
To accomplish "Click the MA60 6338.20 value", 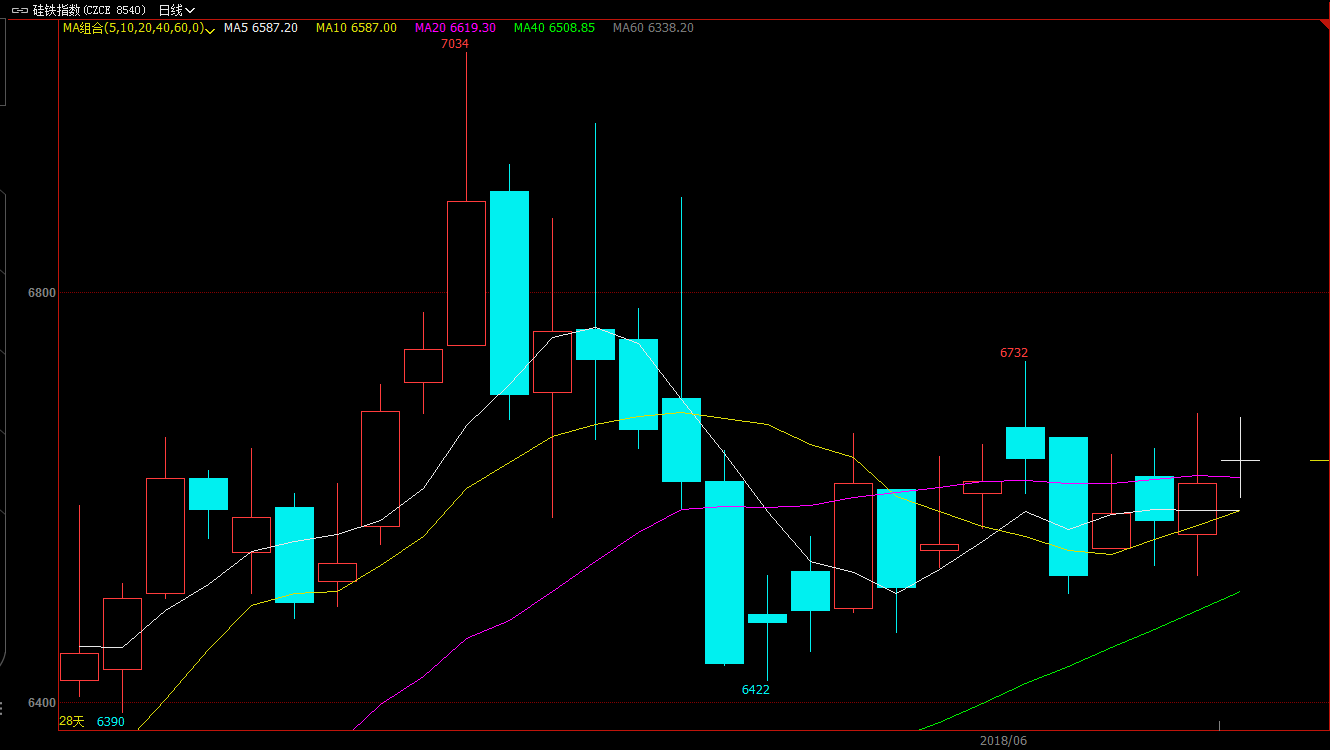I will [x=653, y=28].
